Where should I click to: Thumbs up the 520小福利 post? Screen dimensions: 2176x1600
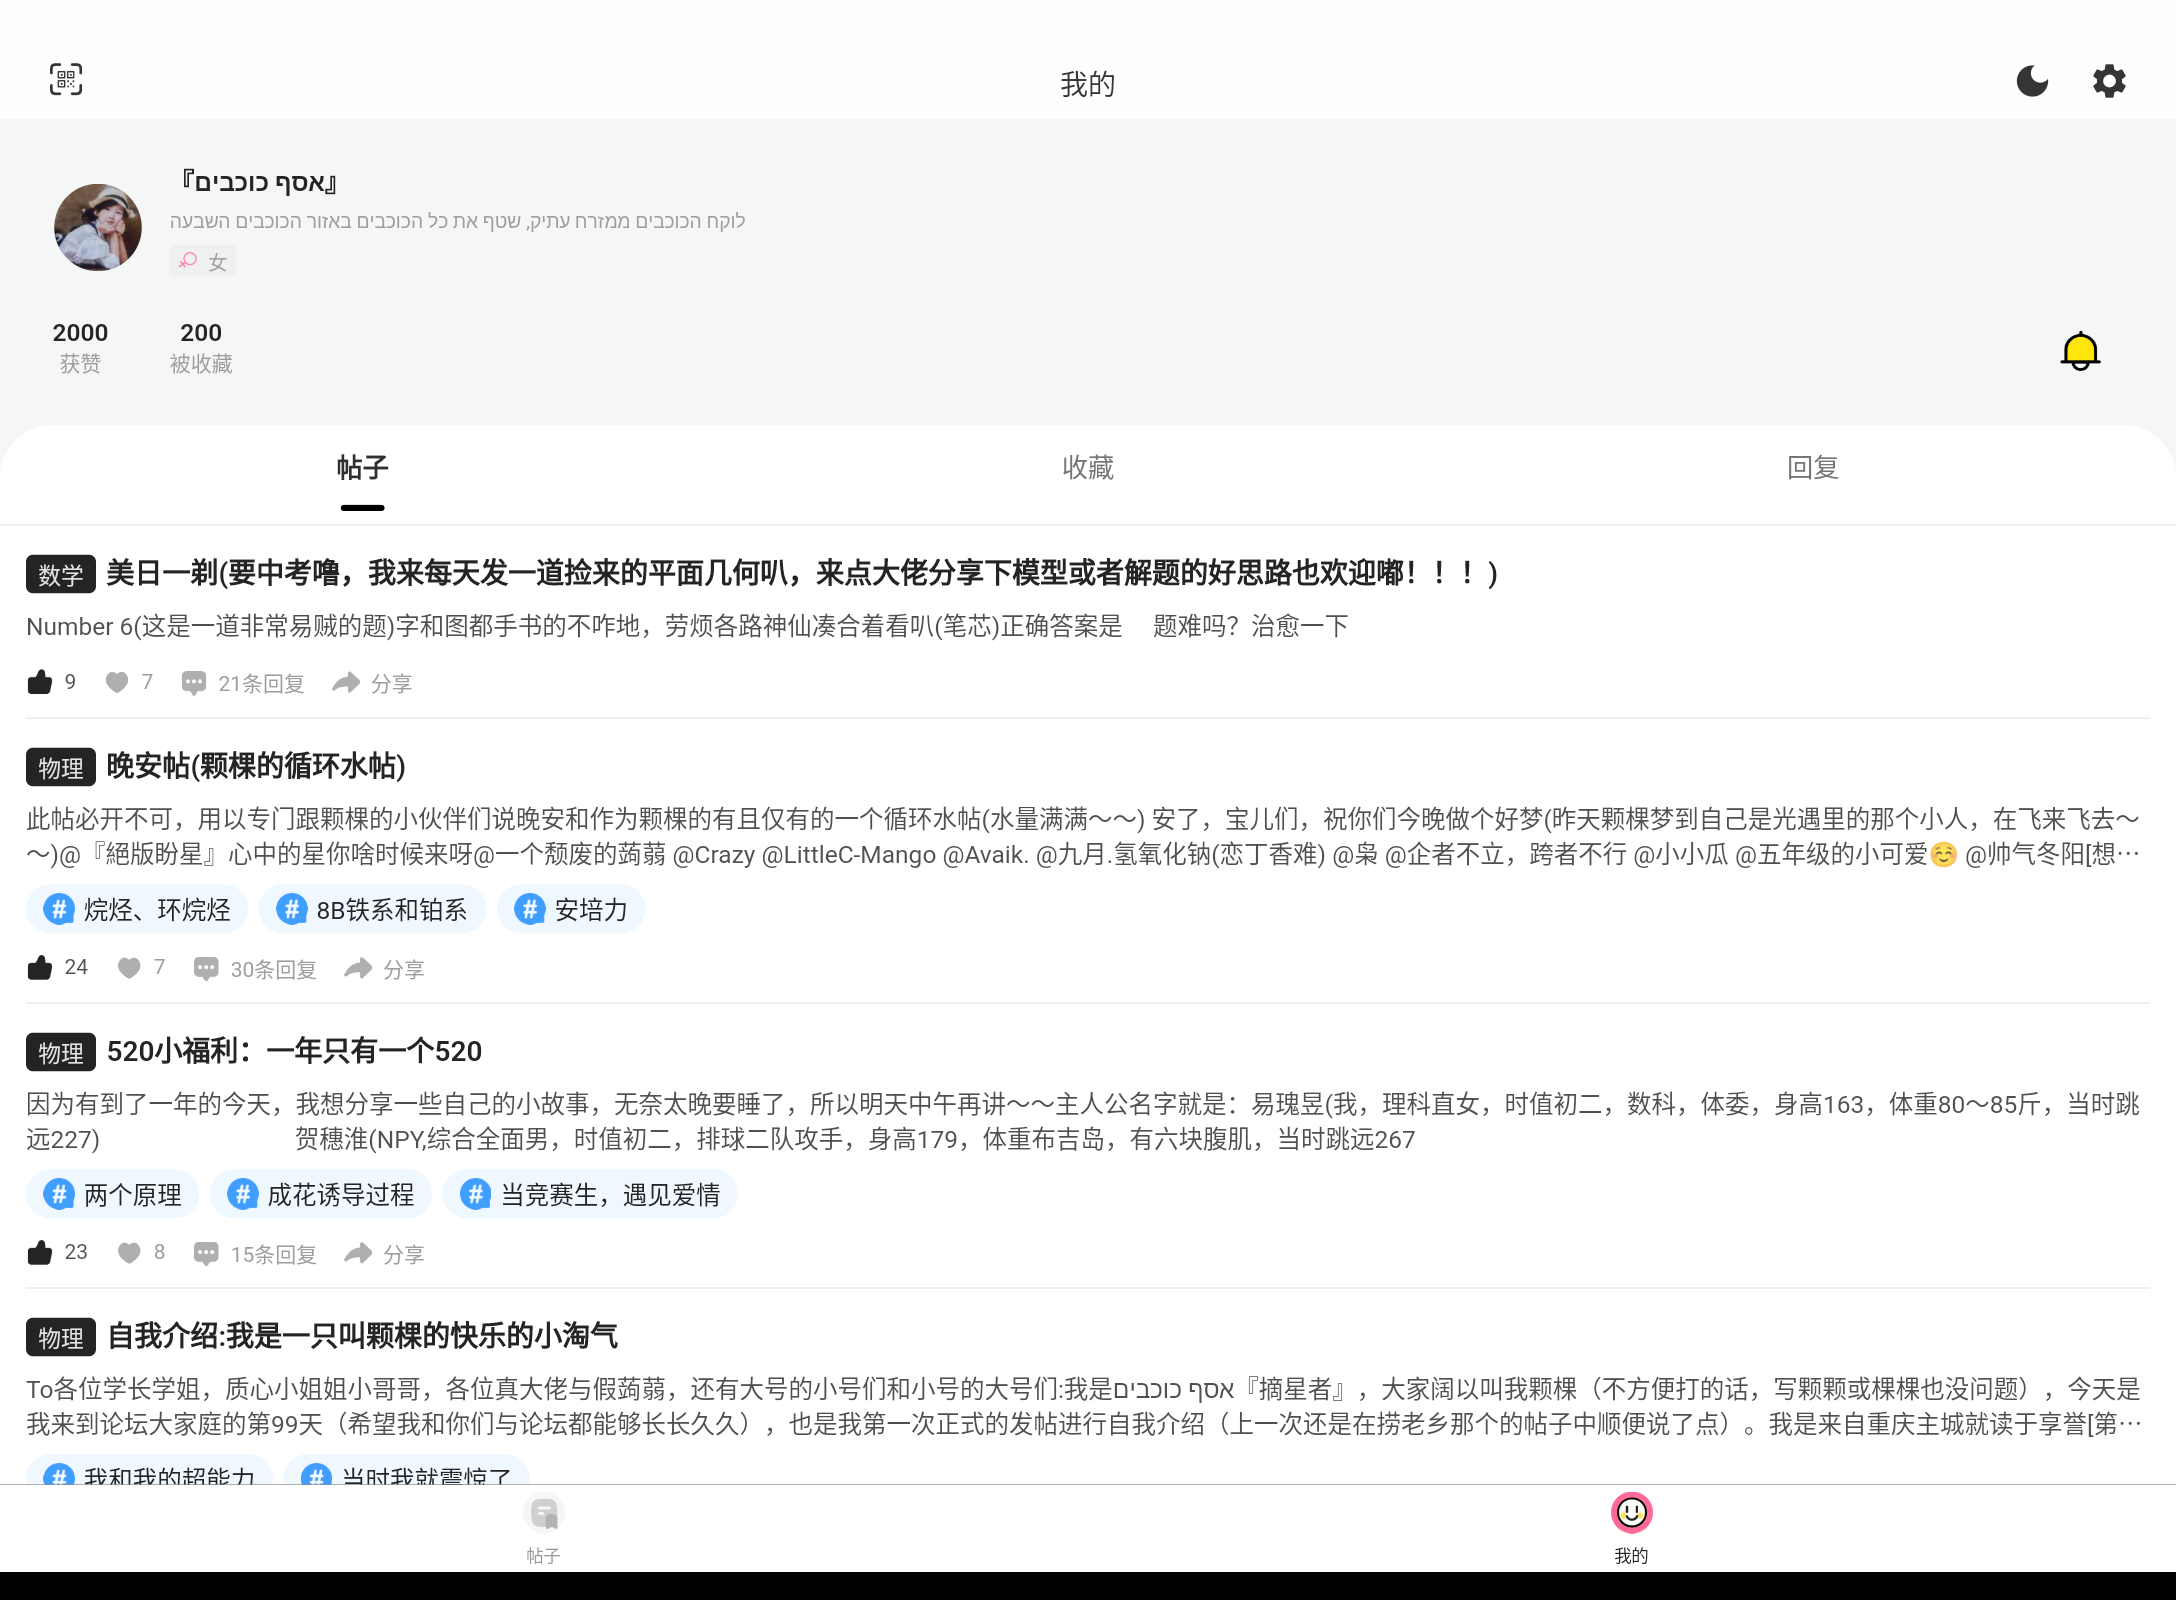click(40, 1253)
